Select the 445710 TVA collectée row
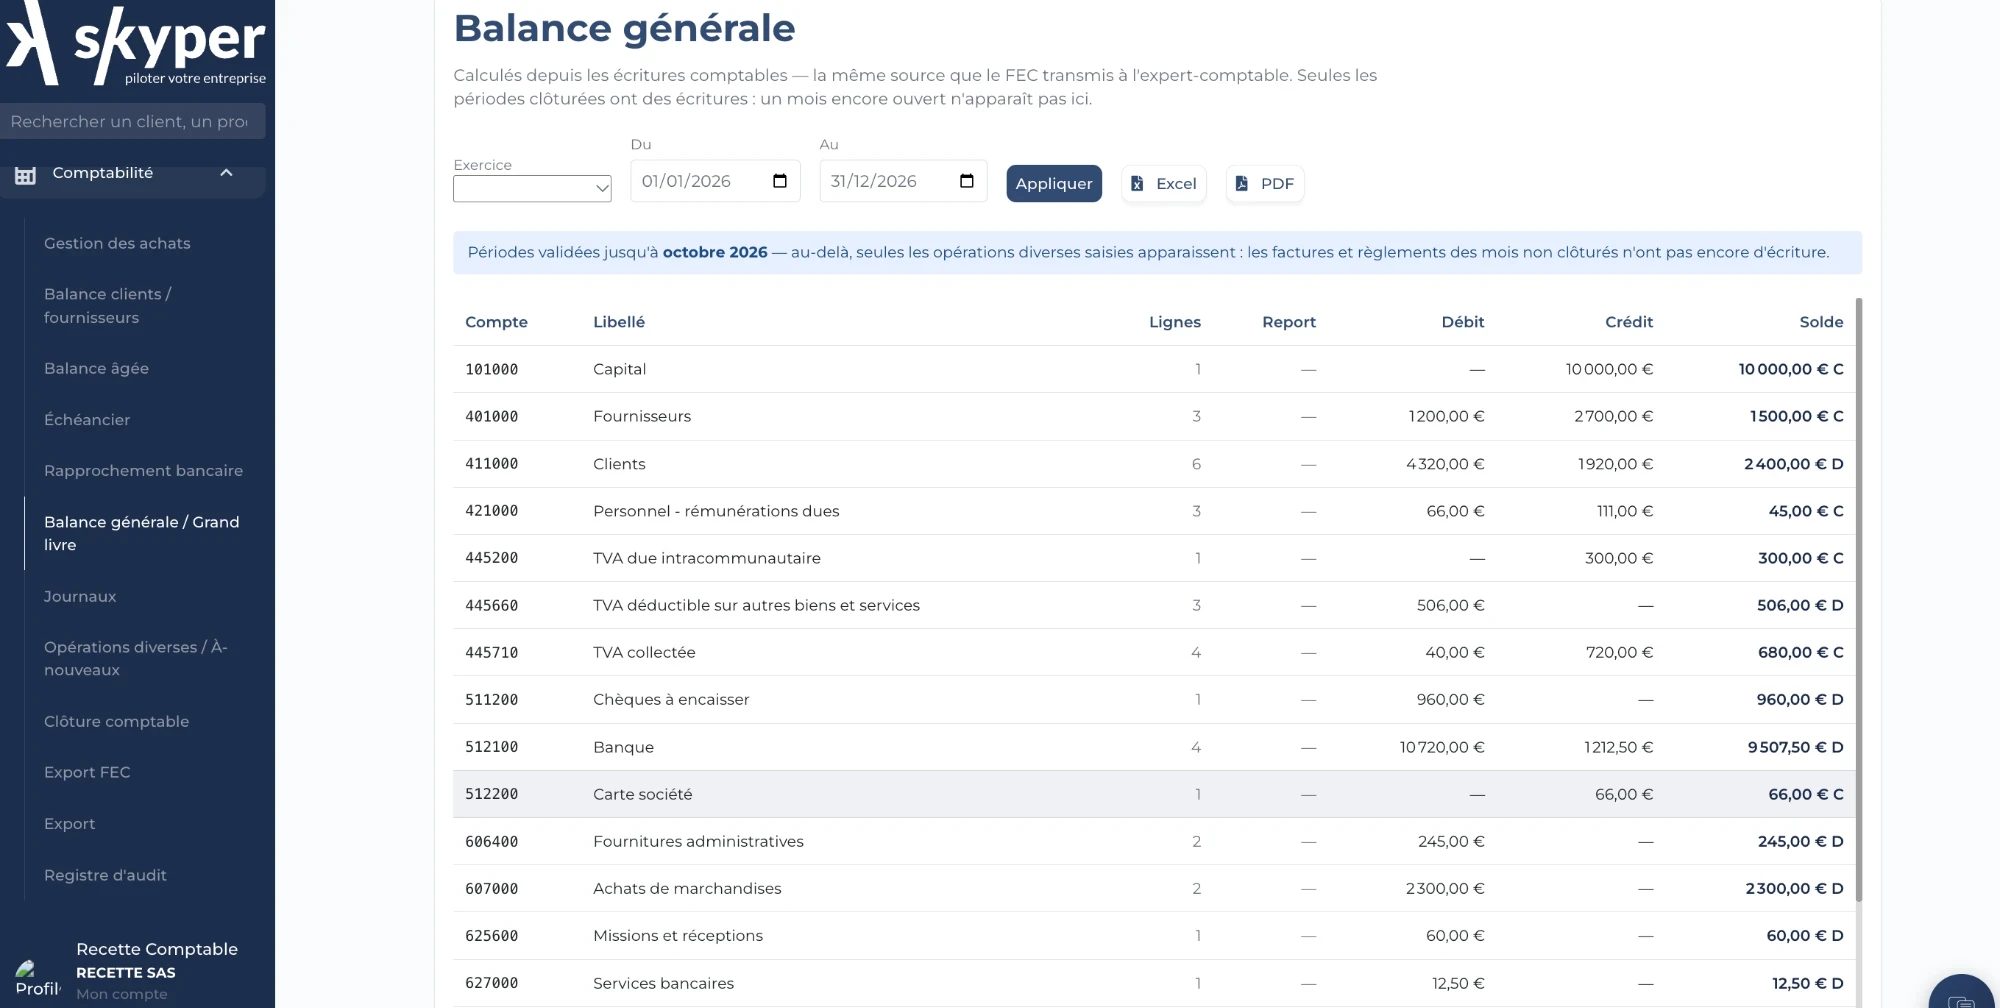Screen dimensions: 2000x1008 pyautogui.click(x=1154, y=652)
